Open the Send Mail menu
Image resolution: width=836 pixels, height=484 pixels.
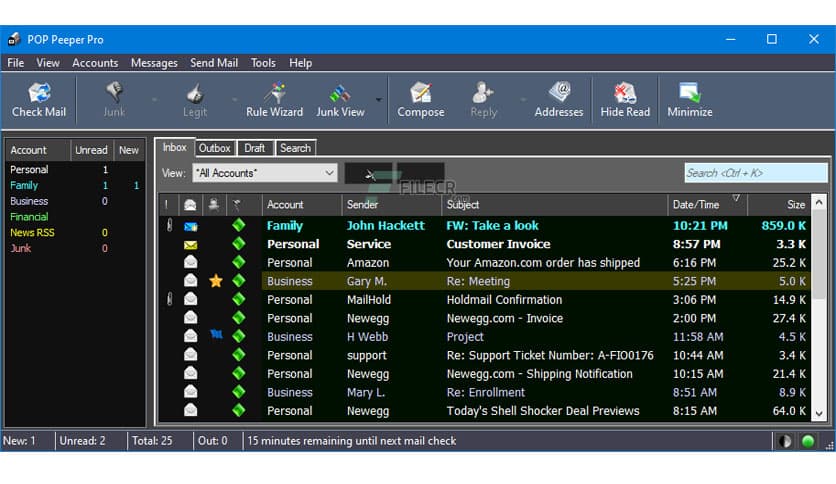pyautogui.click(x=214, y=63)
